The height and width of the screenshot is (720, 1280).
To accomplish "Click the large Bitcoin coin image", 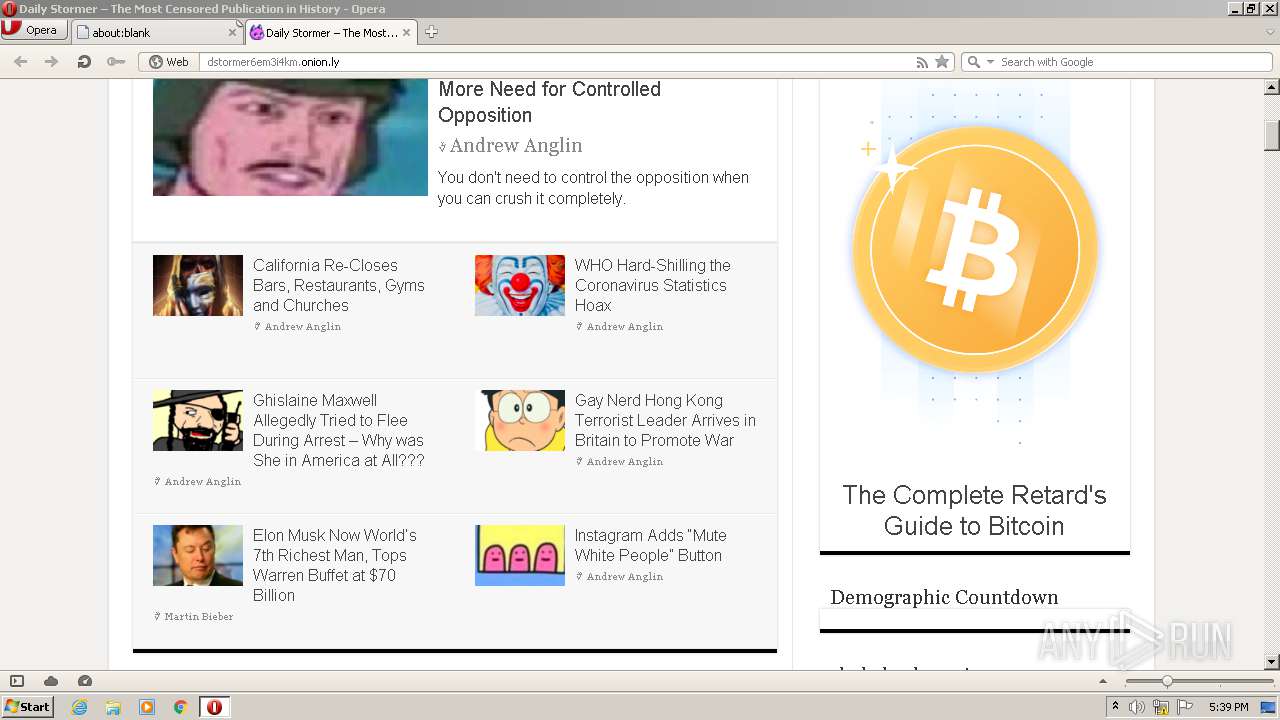I will pos(975,250).
